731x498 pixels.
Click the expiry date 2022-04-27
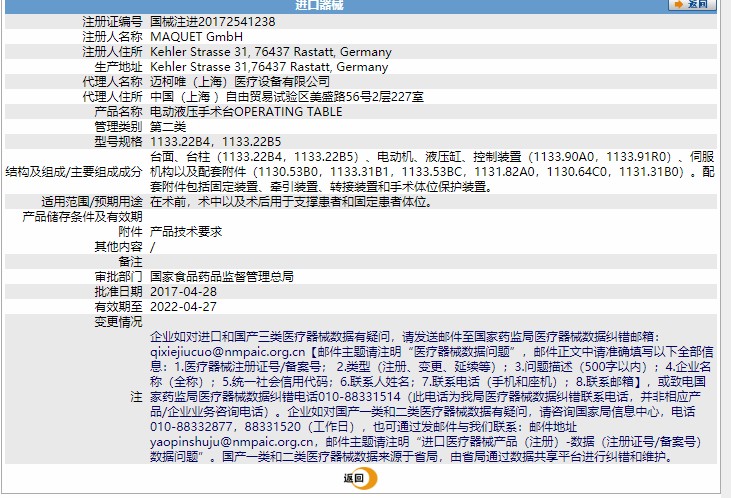coord(183,306)
